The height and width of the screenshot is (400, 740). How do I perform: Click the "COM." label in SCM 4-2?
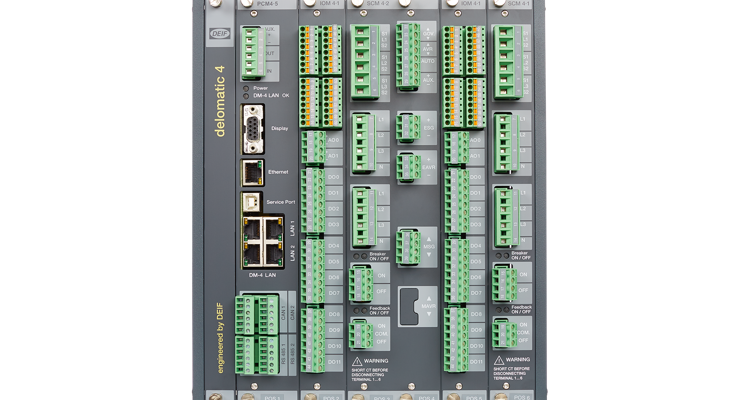(x=381, y=334)
